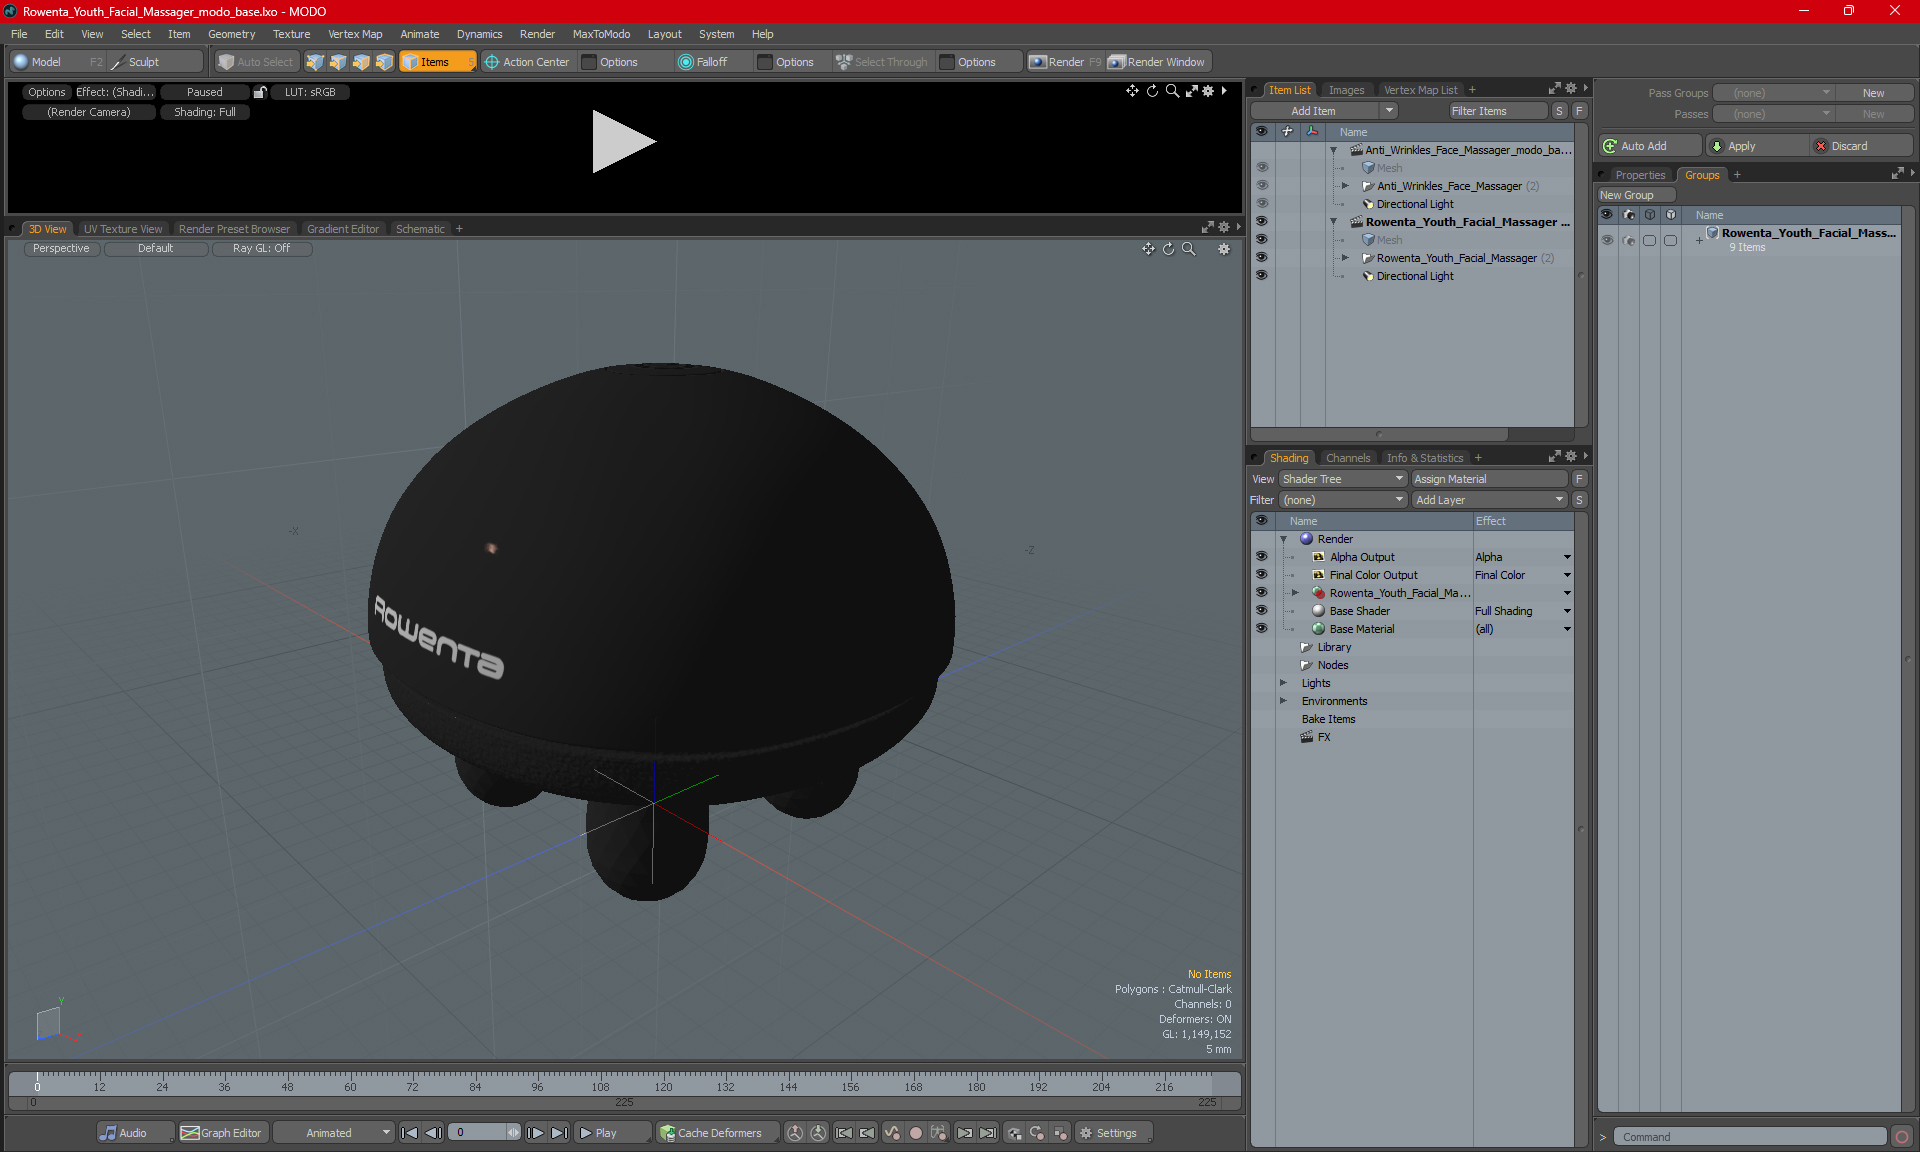Select Edges selection mode icon

(x=338, y=62)
